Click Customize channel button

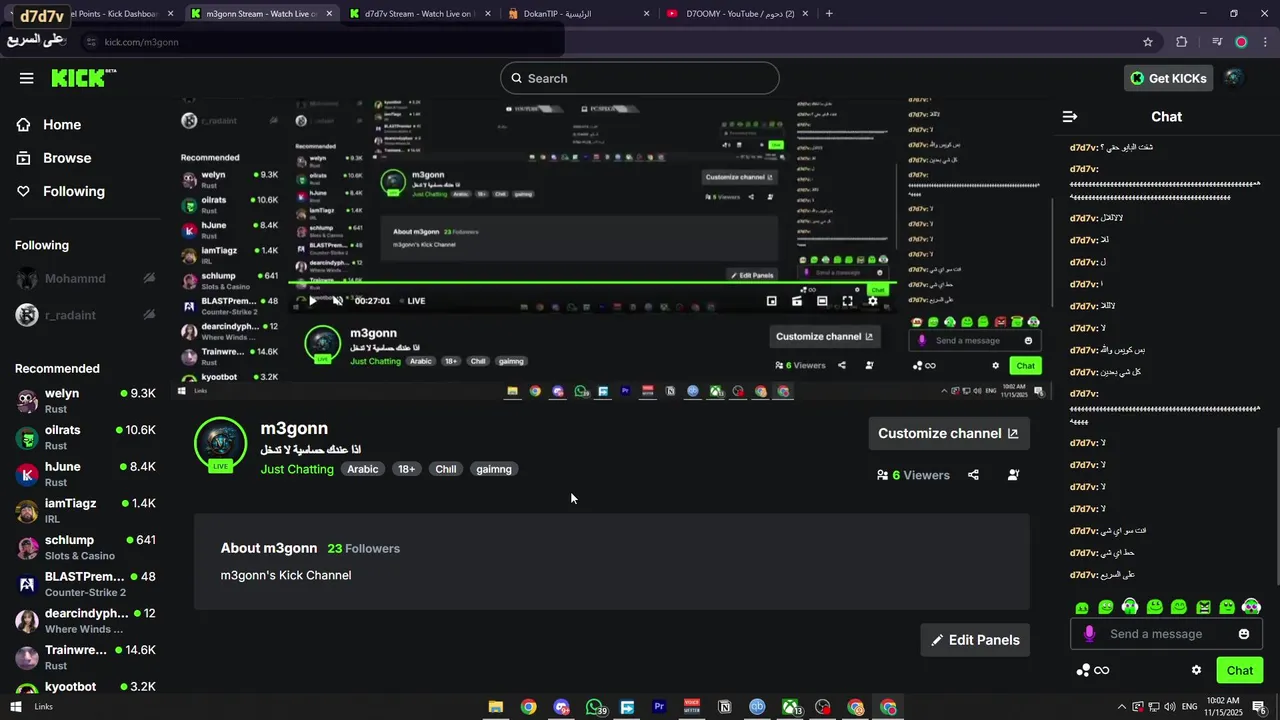(949, 433)
